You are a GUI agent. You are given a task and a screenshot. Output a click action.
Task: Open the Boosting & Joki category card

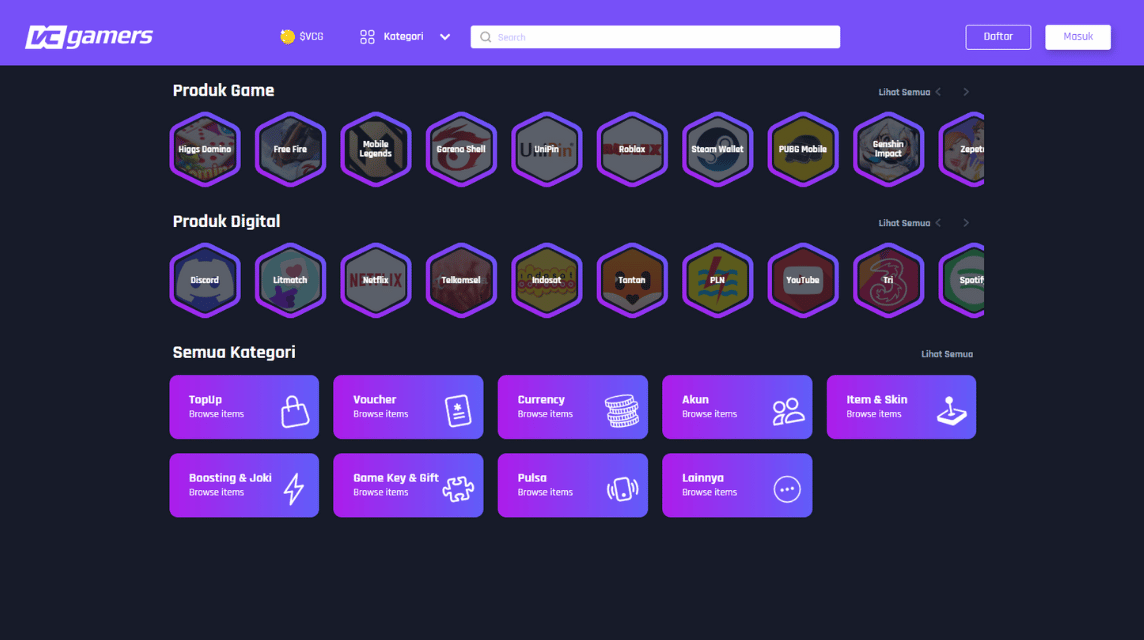(x=244, y=485)
